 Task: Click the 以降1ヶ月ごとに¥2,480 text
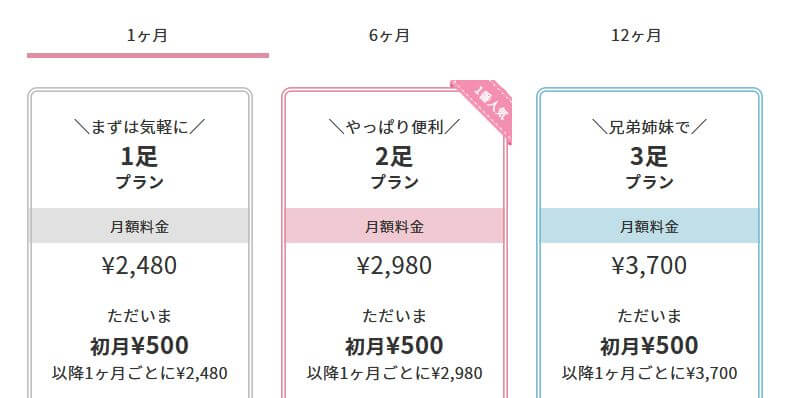click(x=140, y=373)
